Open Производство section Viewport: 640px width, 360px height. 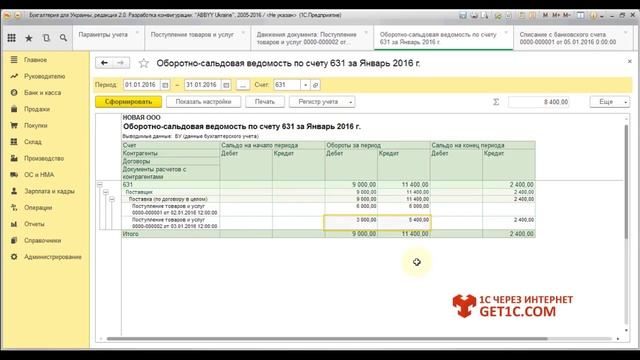[45, 158]
